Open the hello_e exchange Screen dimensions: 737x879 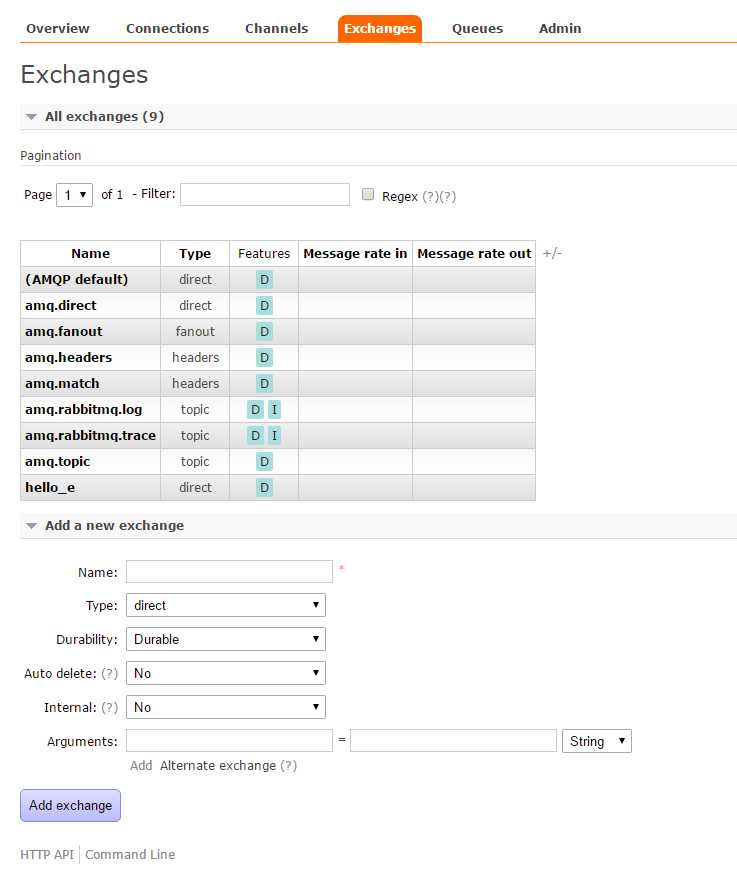pos(50,487)
